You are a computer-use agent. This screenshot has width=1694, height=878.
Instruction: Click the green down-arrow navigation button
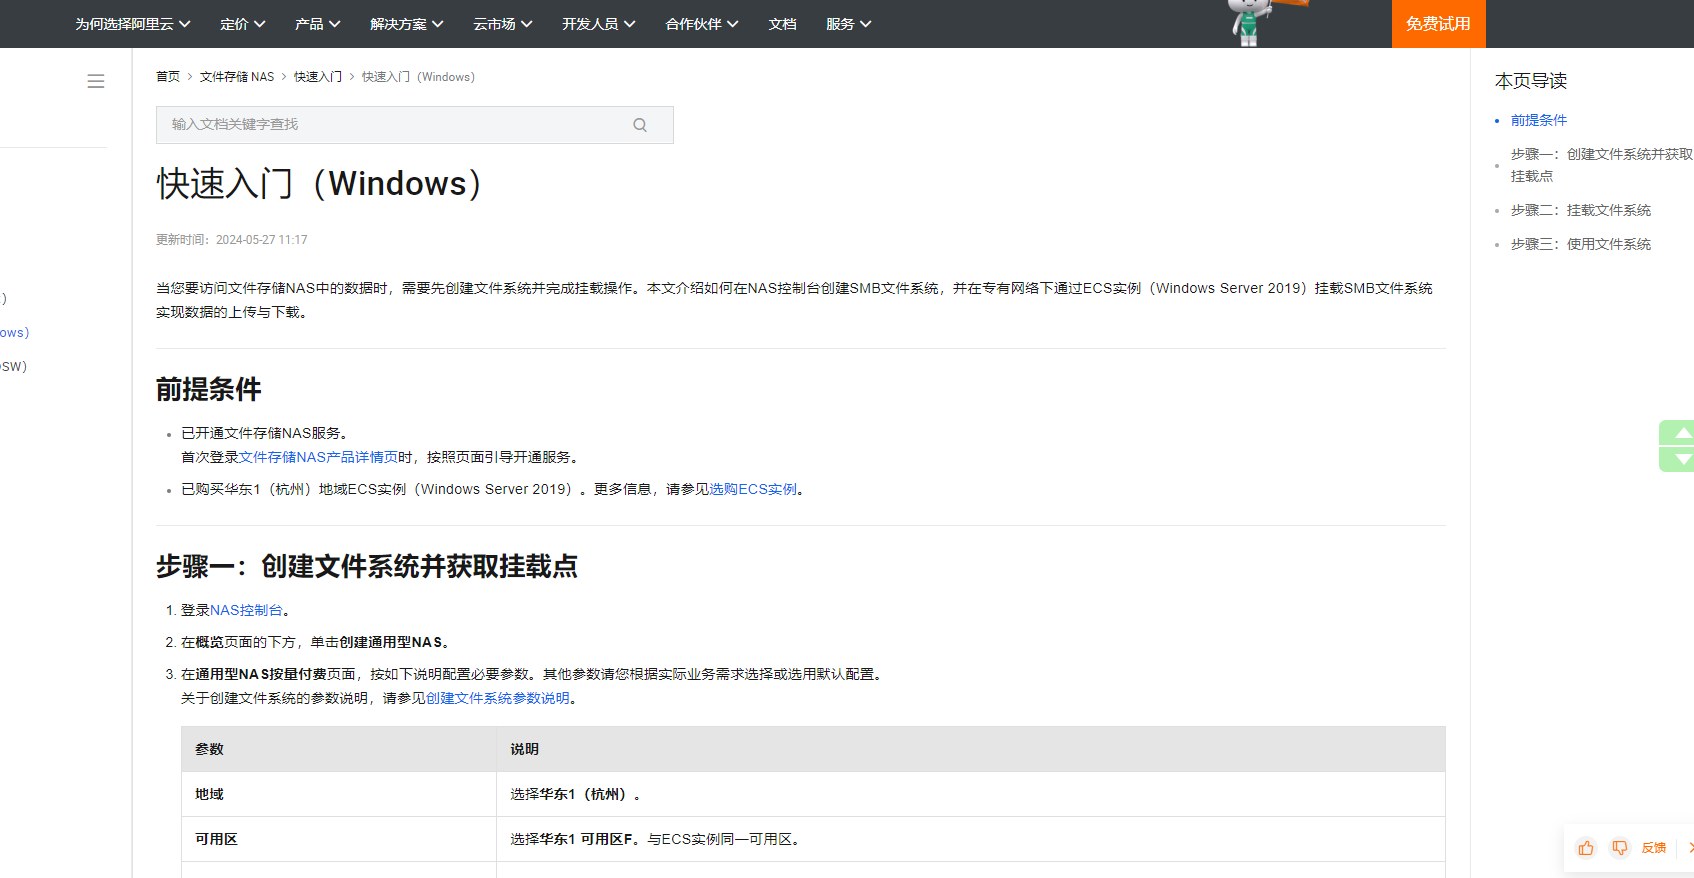[x=1678, y=459]
